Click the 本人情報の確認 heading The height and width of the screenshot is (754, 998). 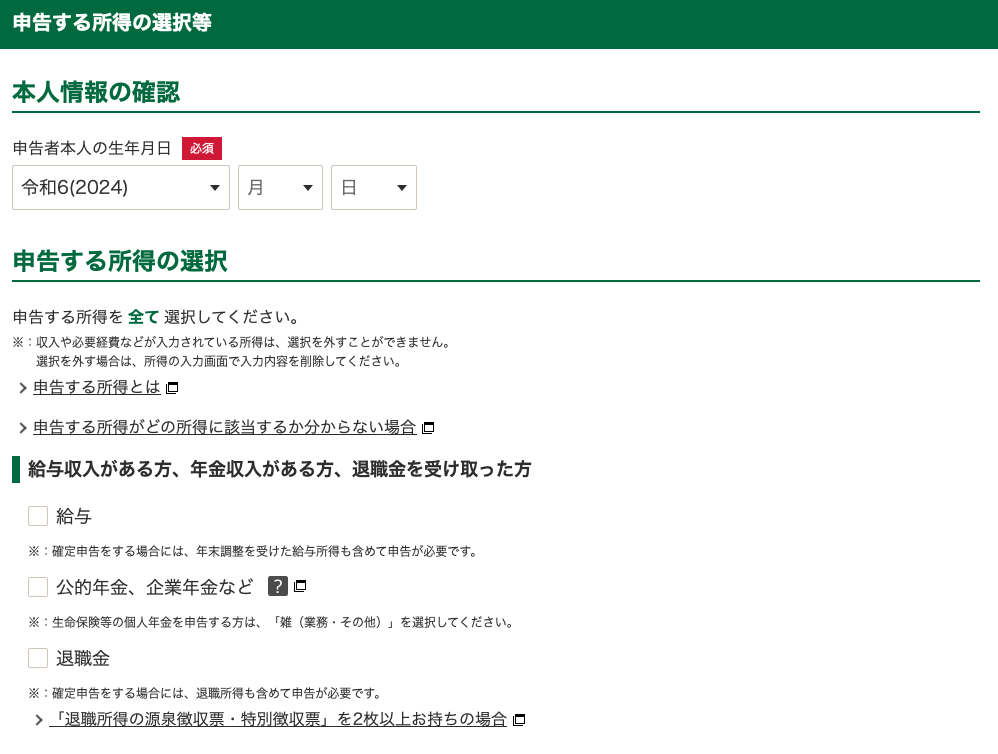[x=96, y=92]
